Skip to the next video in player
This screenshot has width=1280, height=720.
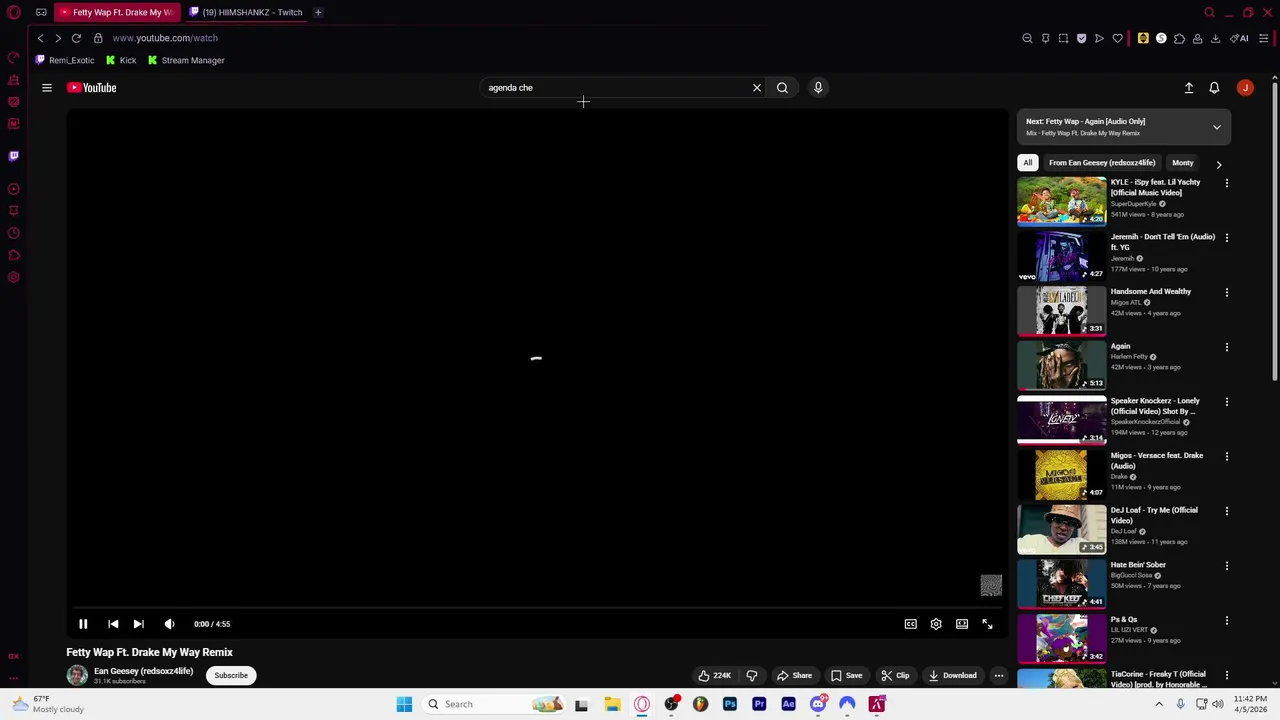[x=139, y=624]
